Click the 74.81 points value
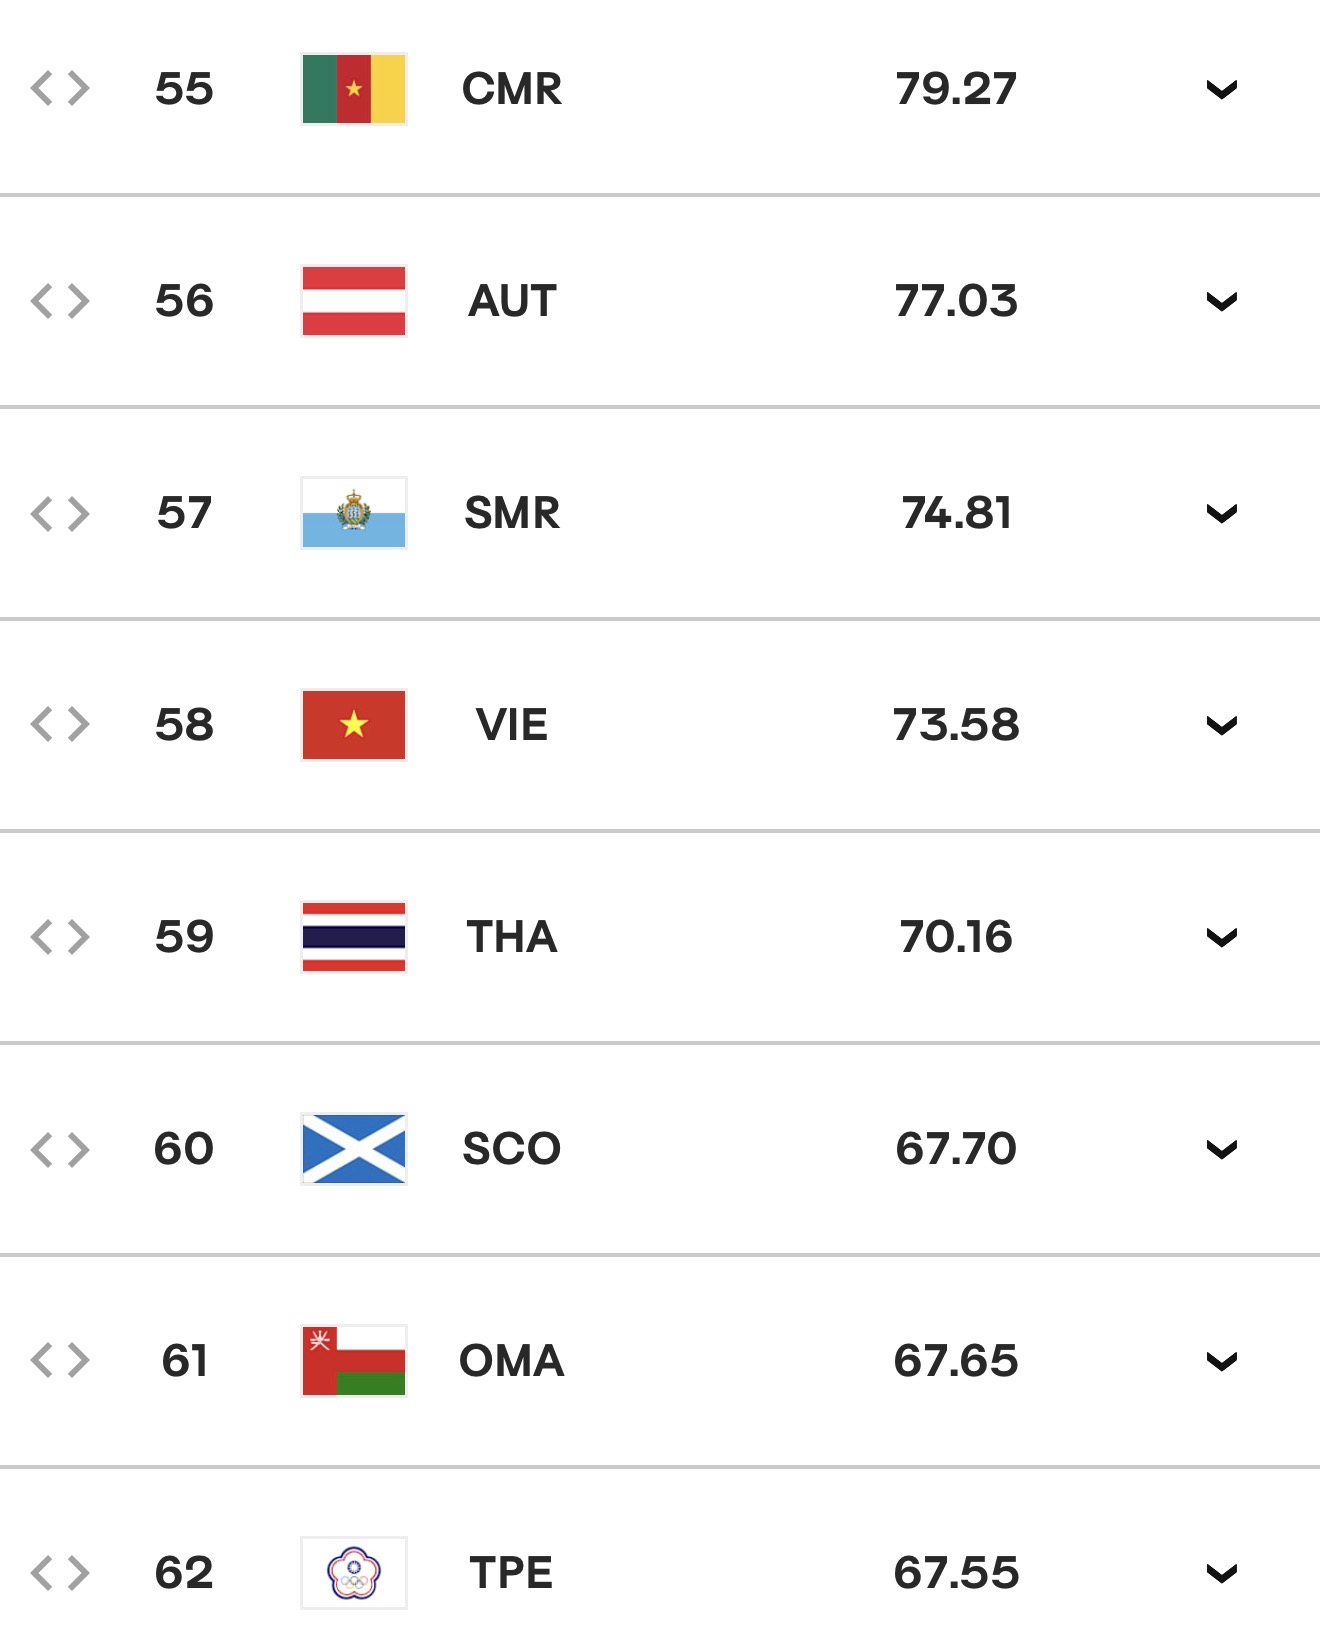 (x=957, y=513)
